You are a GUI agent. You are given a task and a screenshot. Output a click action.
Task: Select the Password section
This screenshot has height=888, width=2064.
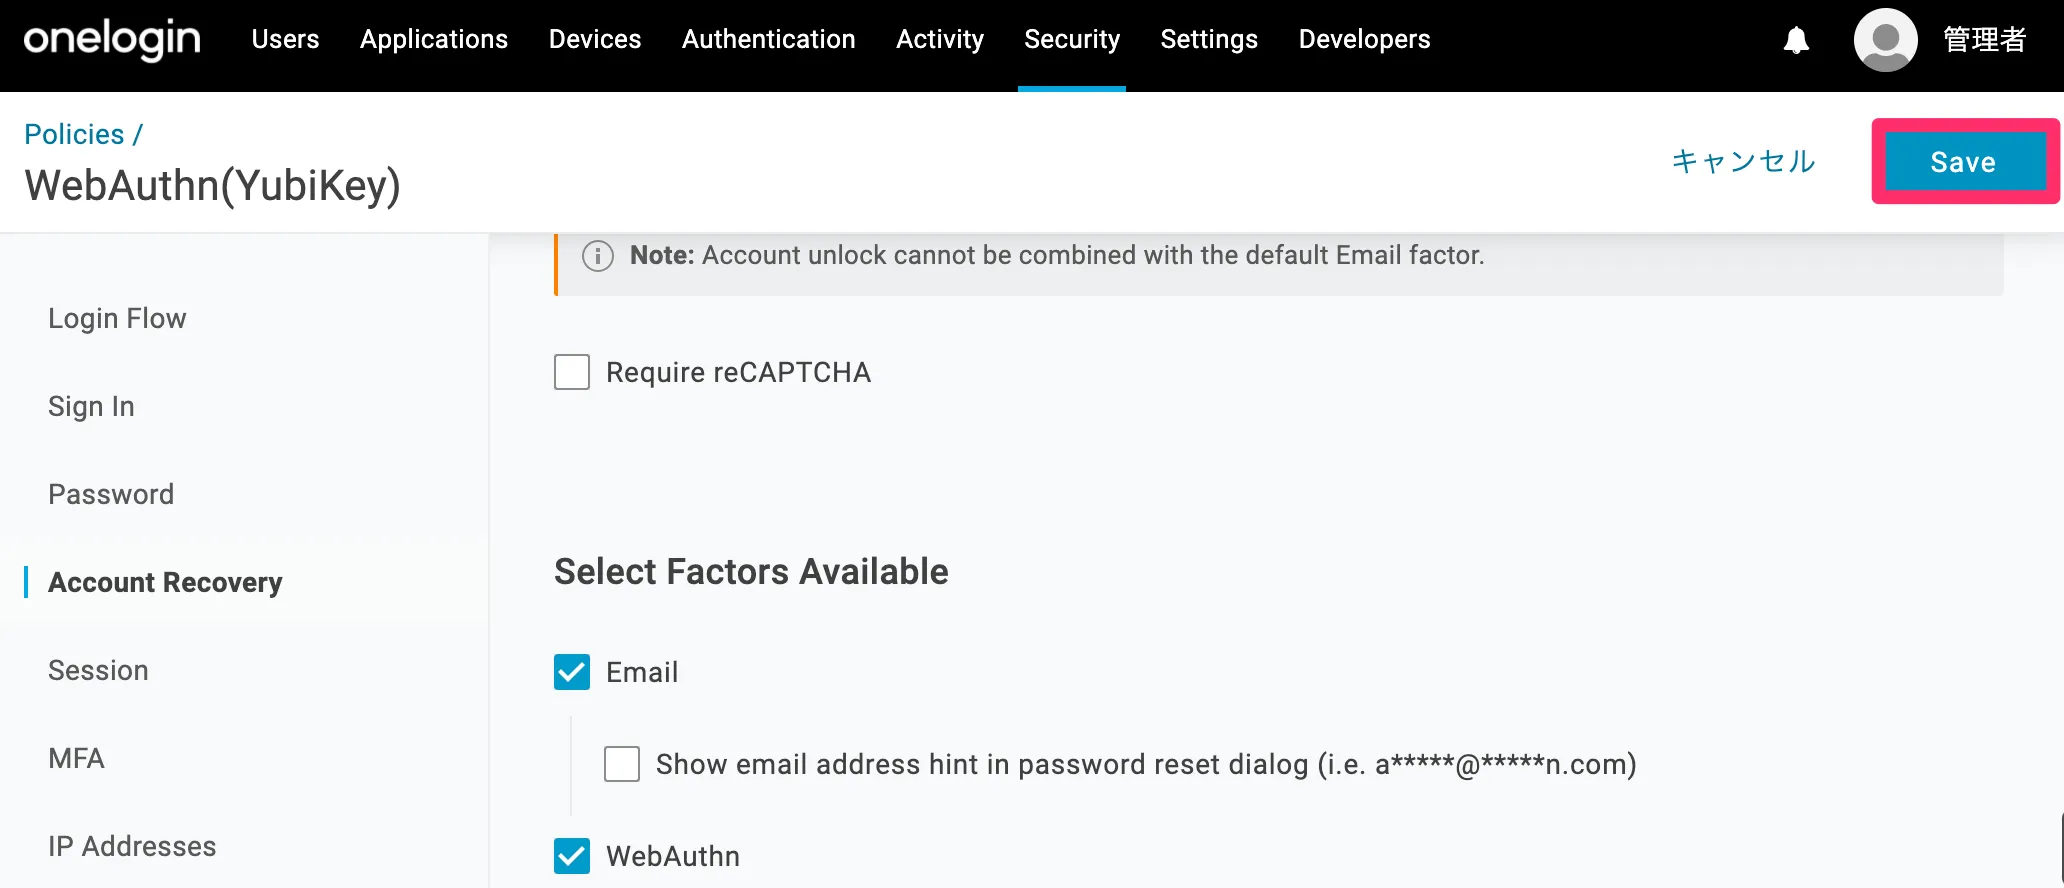(111, 494)
